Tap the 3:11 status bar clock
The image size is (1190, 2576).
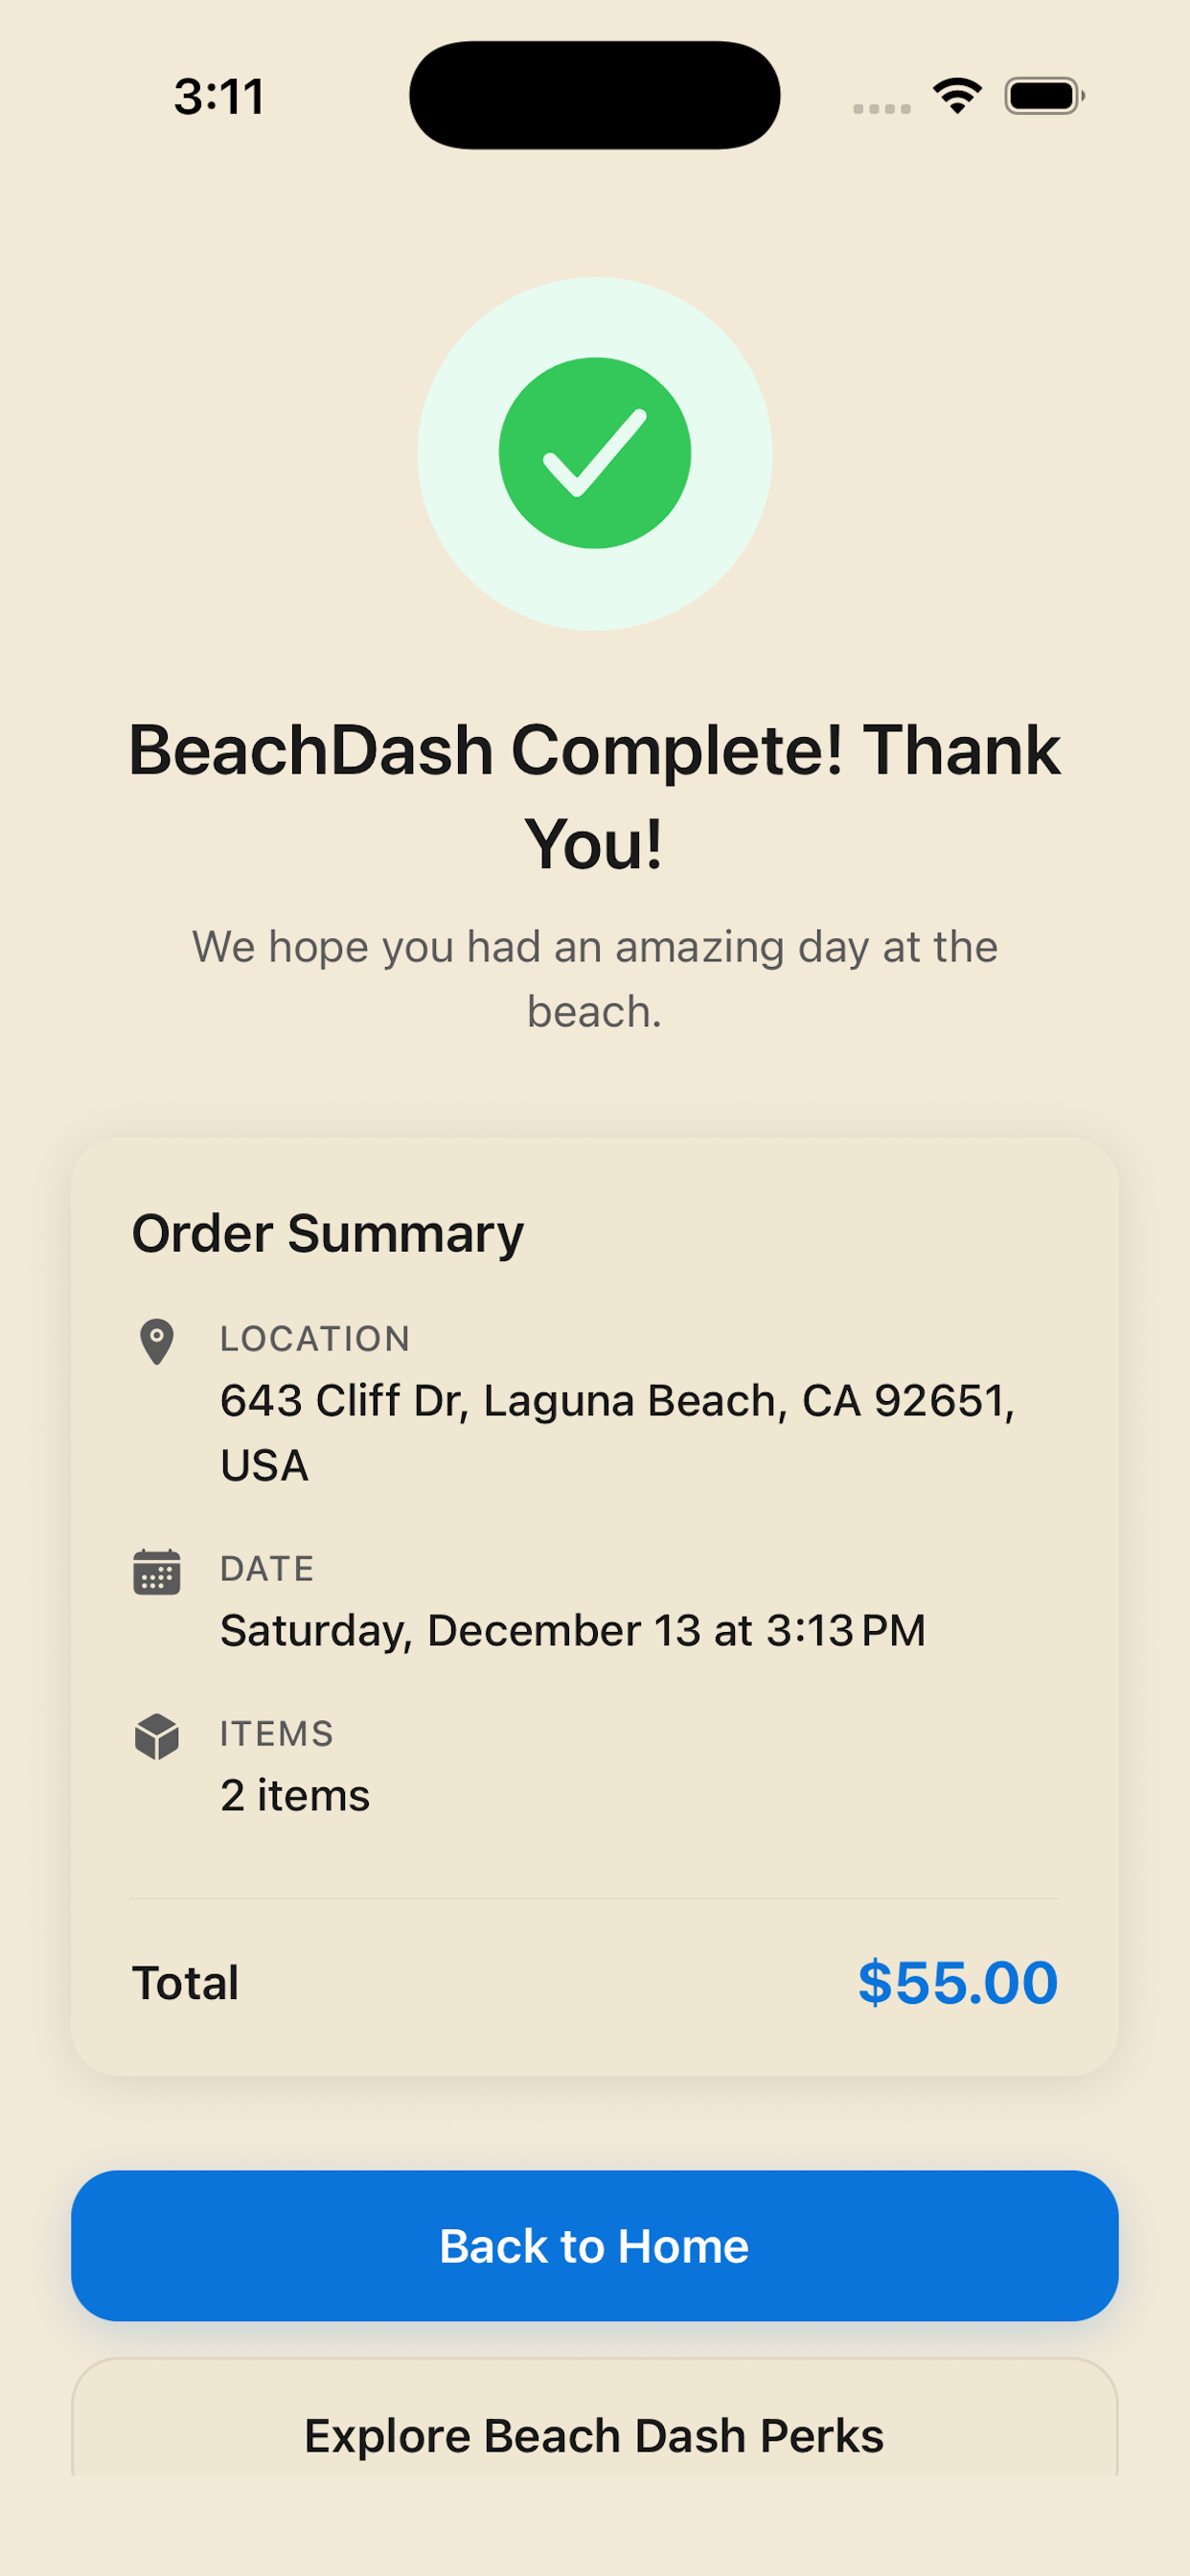(219, 97)
